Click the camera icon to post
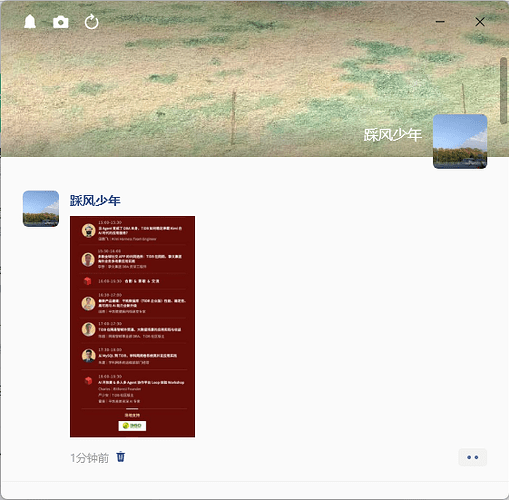The width and height of the screenshot is (509, 500). 61,22
